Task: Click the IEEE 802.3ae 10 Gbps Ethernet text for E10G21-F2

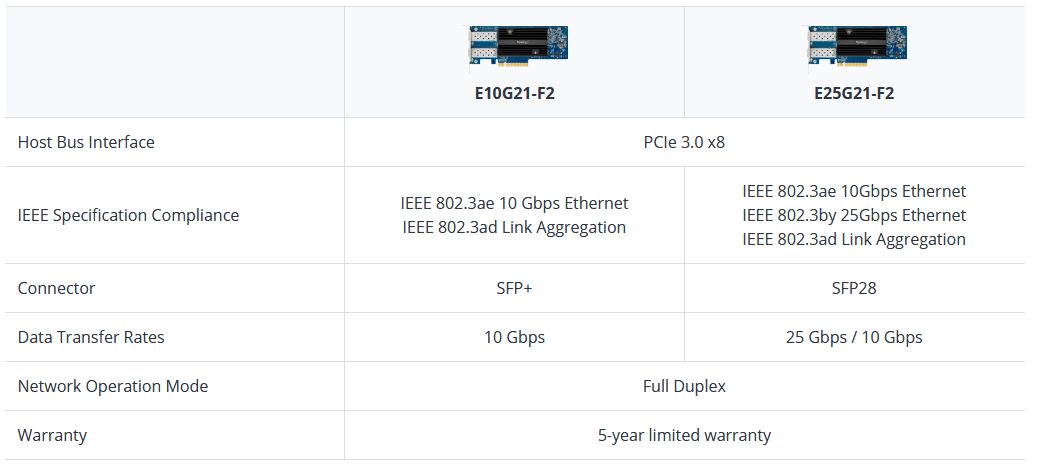Action: click(x=514, y=203)
